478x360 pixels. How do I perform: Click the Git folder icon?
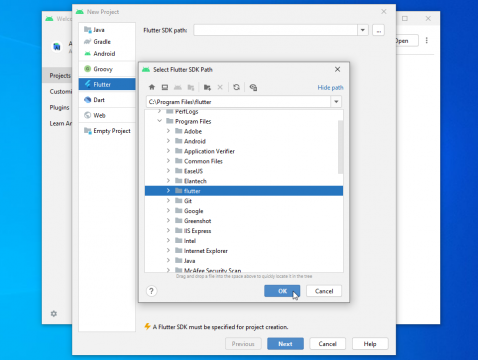click(x=179, y=201)
